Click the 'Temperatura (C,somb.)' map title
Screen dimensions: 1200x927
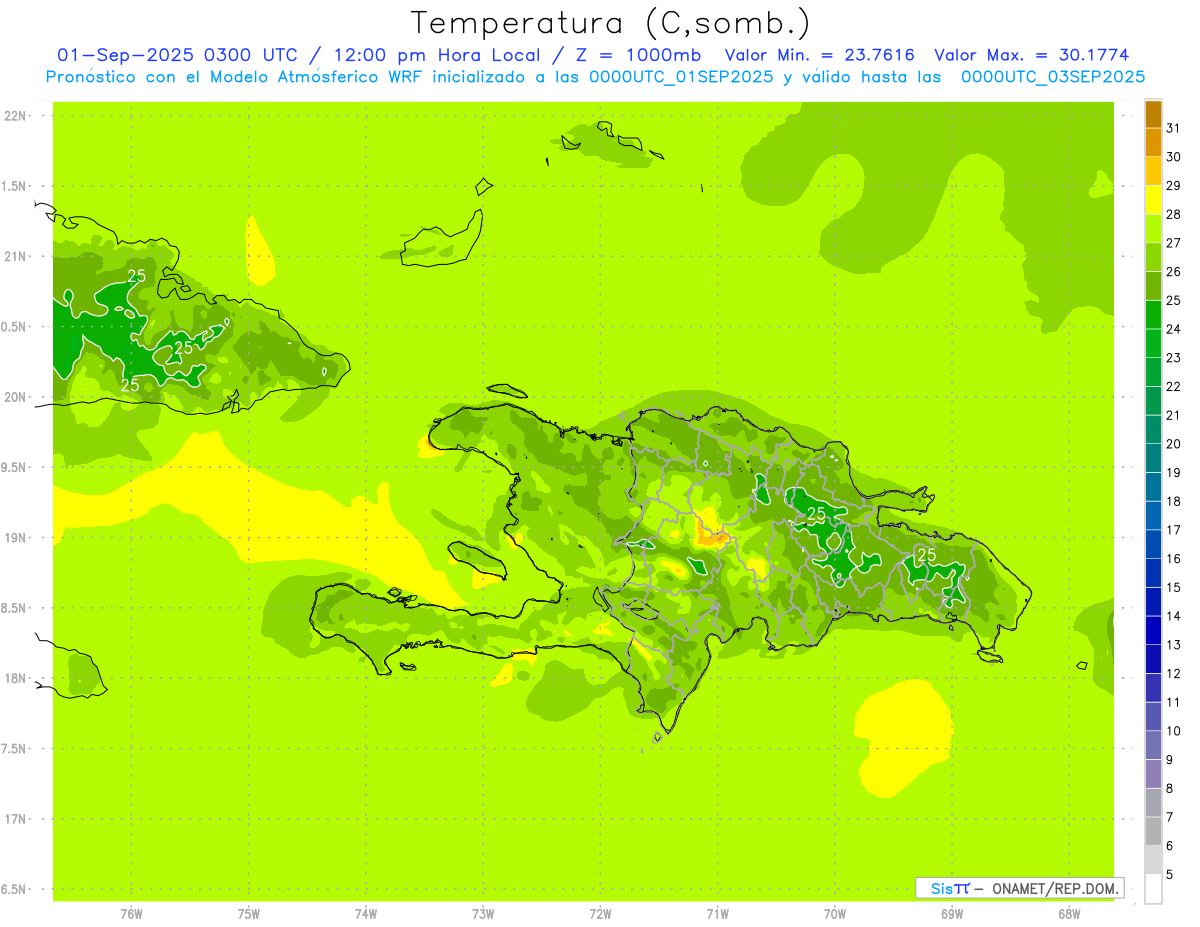(x=610, y=23)
